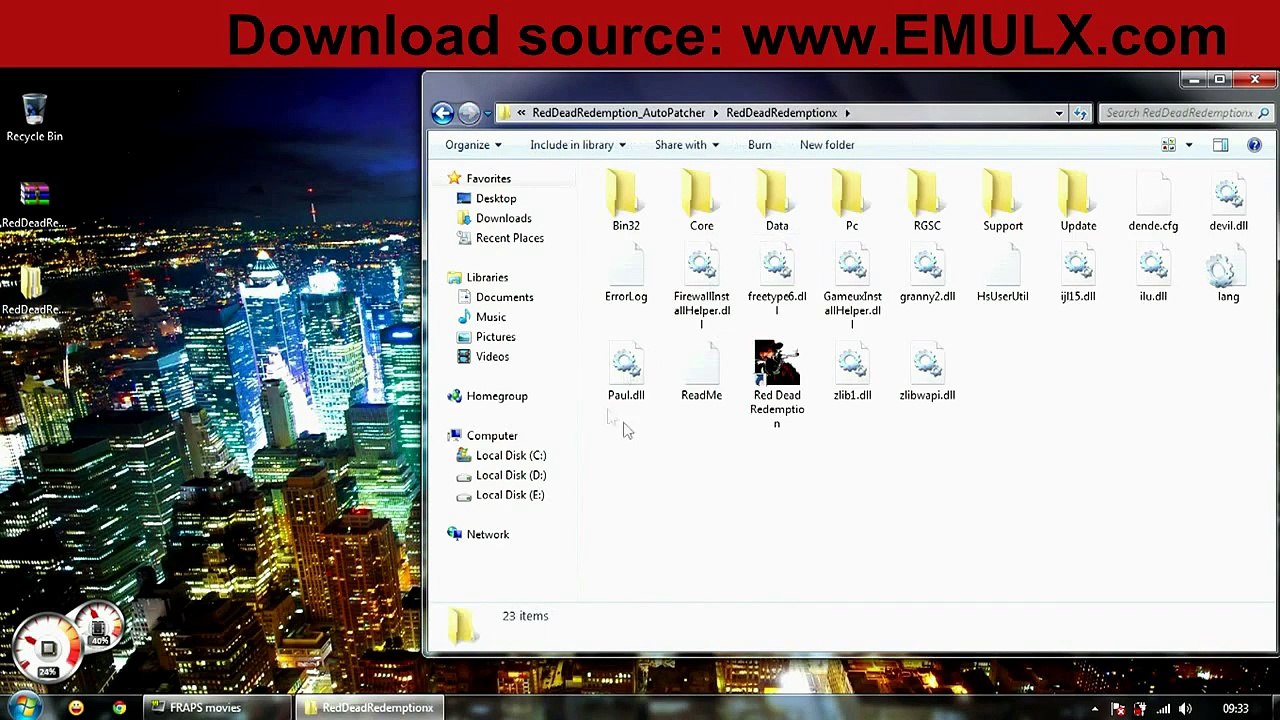
Task: Click the RedDeadRedemptionx breadcrumb
Action: (x=781, y=113)
